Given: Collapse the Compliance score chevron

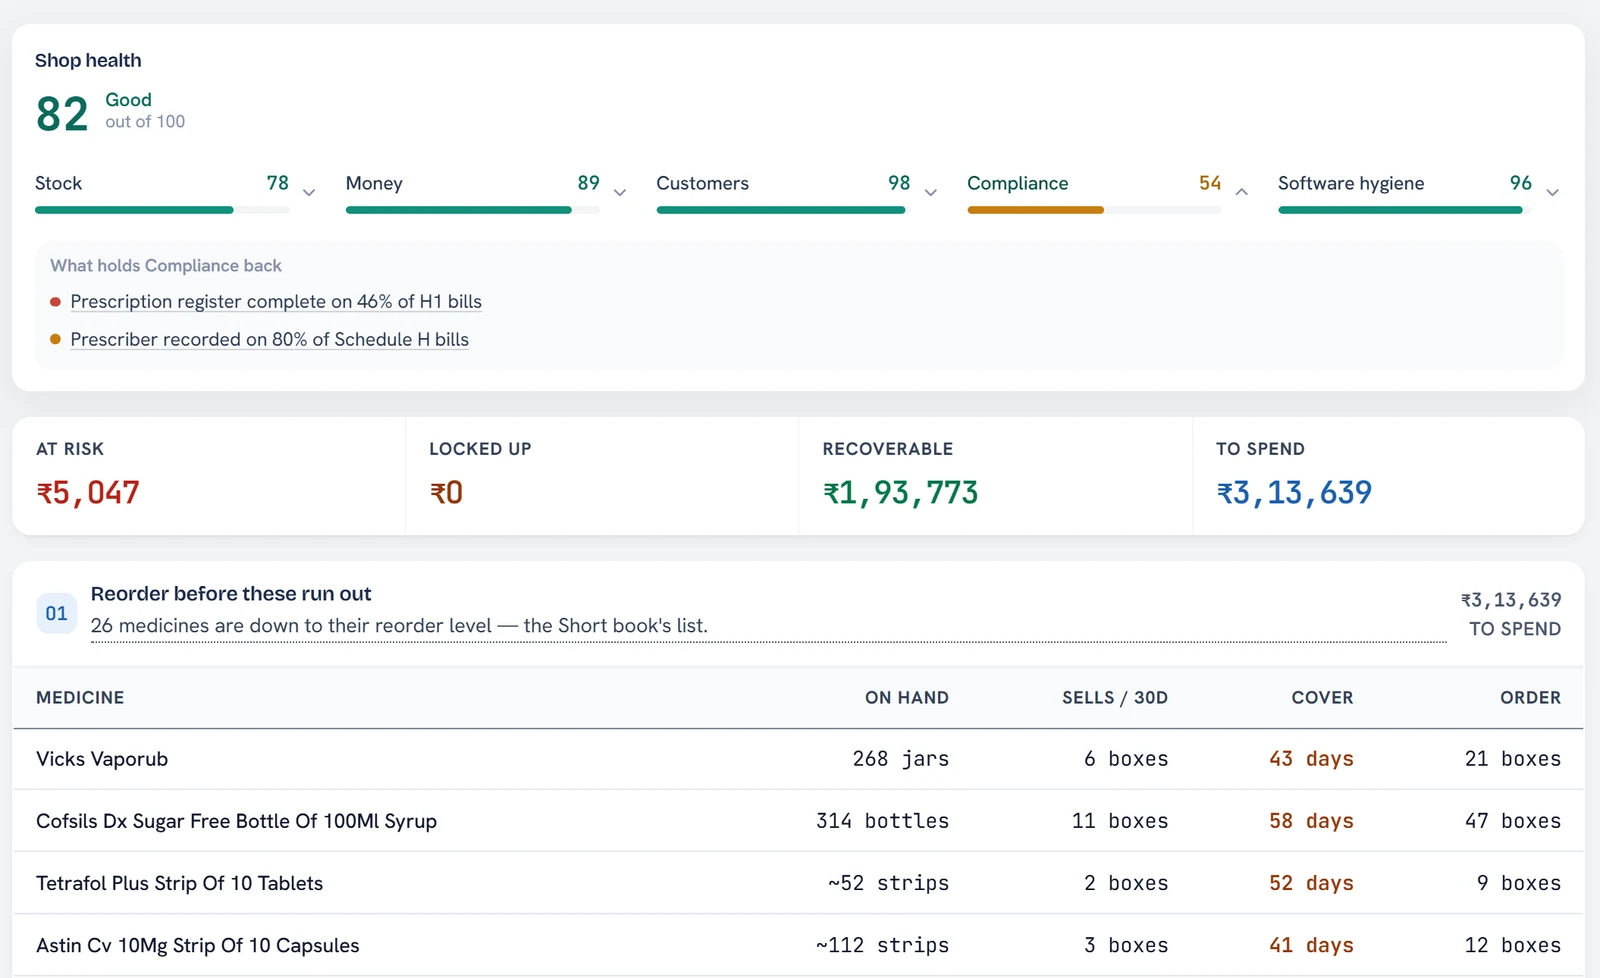Looking at the screenshot, I should [1241, 192].
